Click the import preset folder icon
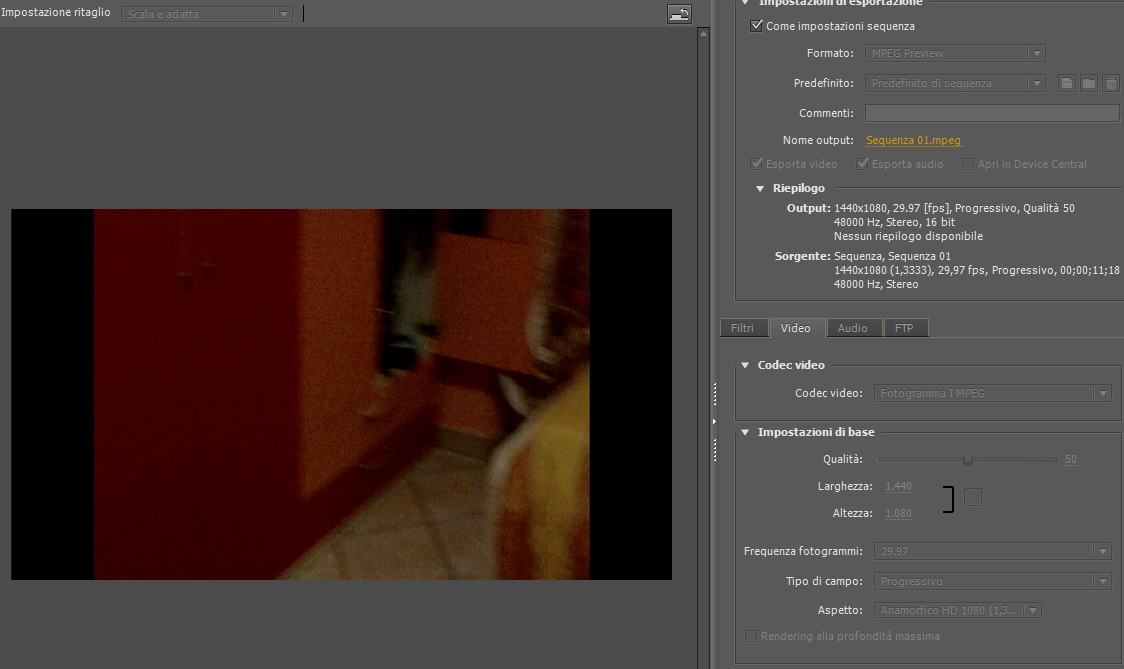This screenshot has width=1124, height=669. [x=1089, y=83]
